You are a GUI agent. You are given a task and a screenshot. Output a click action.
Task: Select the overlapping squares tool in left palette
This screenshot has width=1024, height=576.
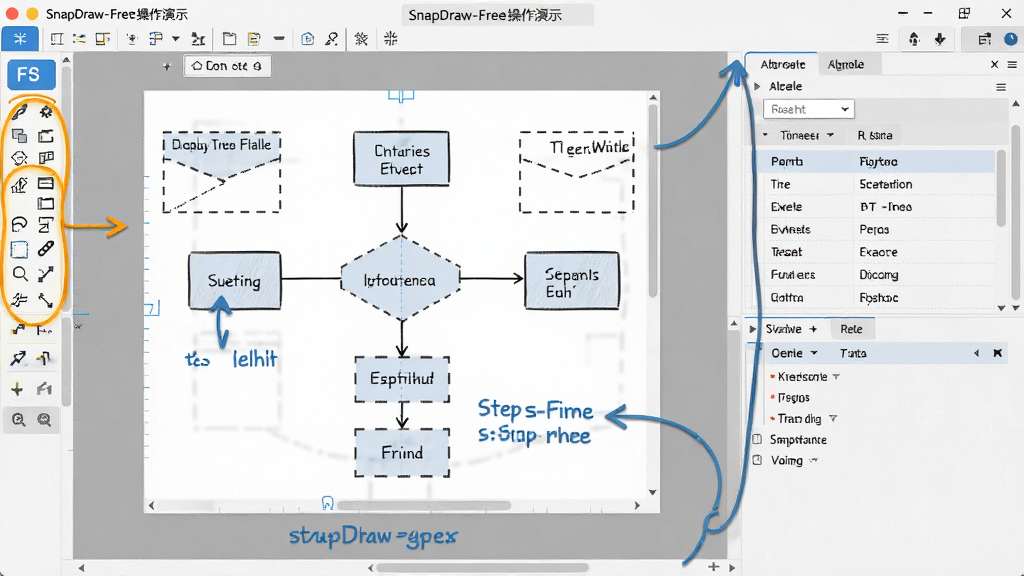(x=20, y=136)
